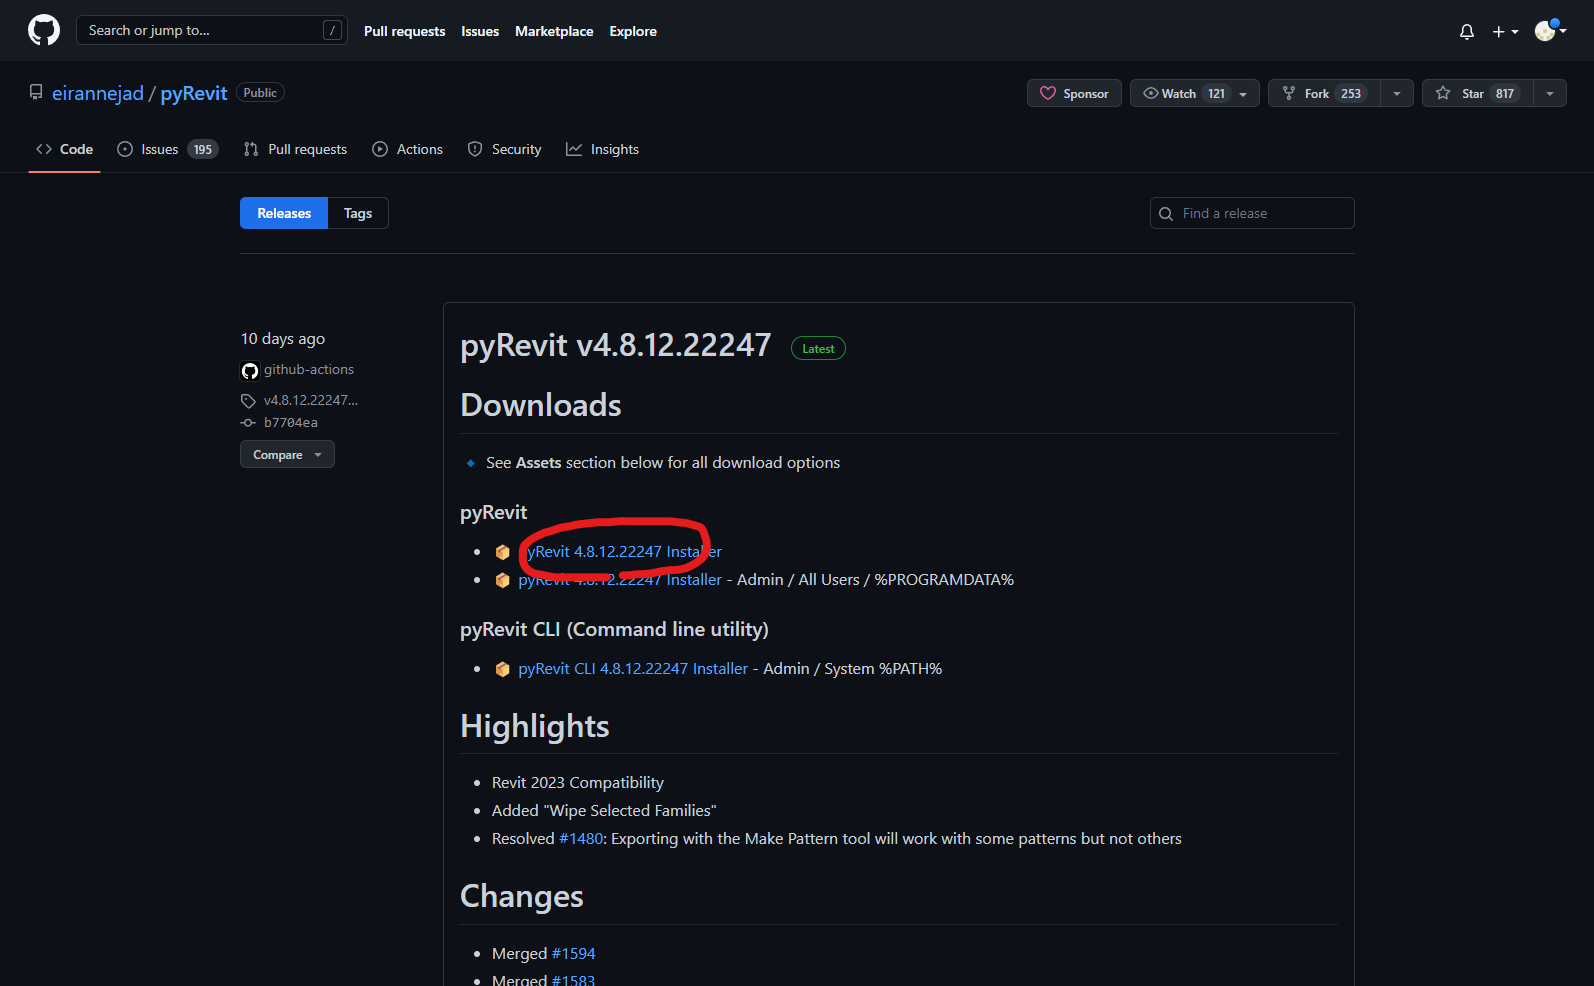Open Marketplace in top navigation
1594x986 pixels.
(x=554, y=31)
